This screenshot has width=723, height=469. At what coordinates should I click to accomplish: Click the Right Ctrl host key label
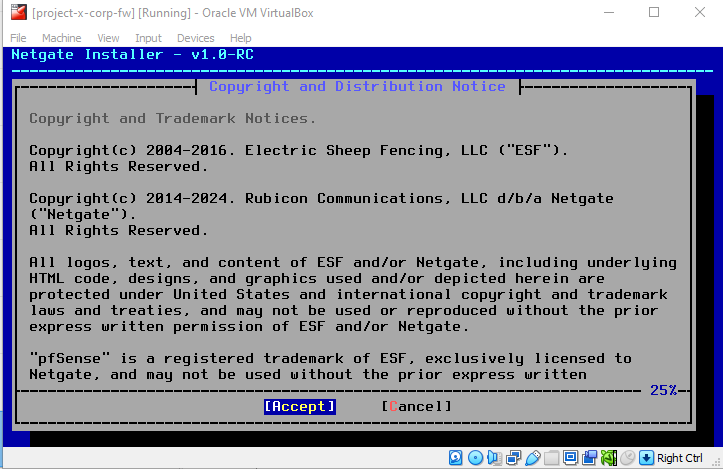pyautogui.click(x=680, y=458)
